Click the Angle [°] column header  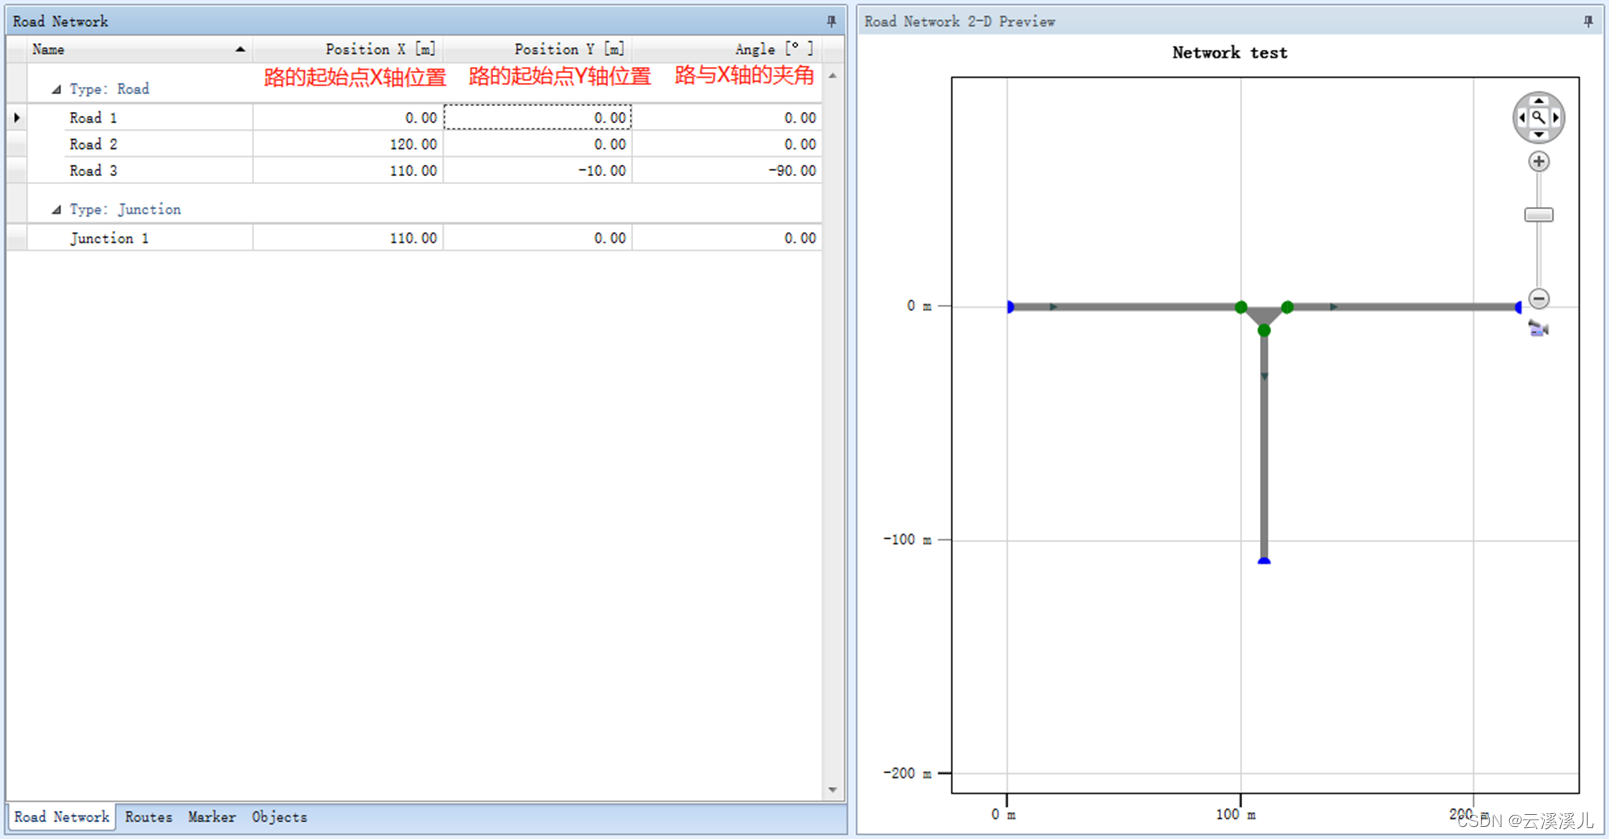pyautogui.click(x=727, y=49)
